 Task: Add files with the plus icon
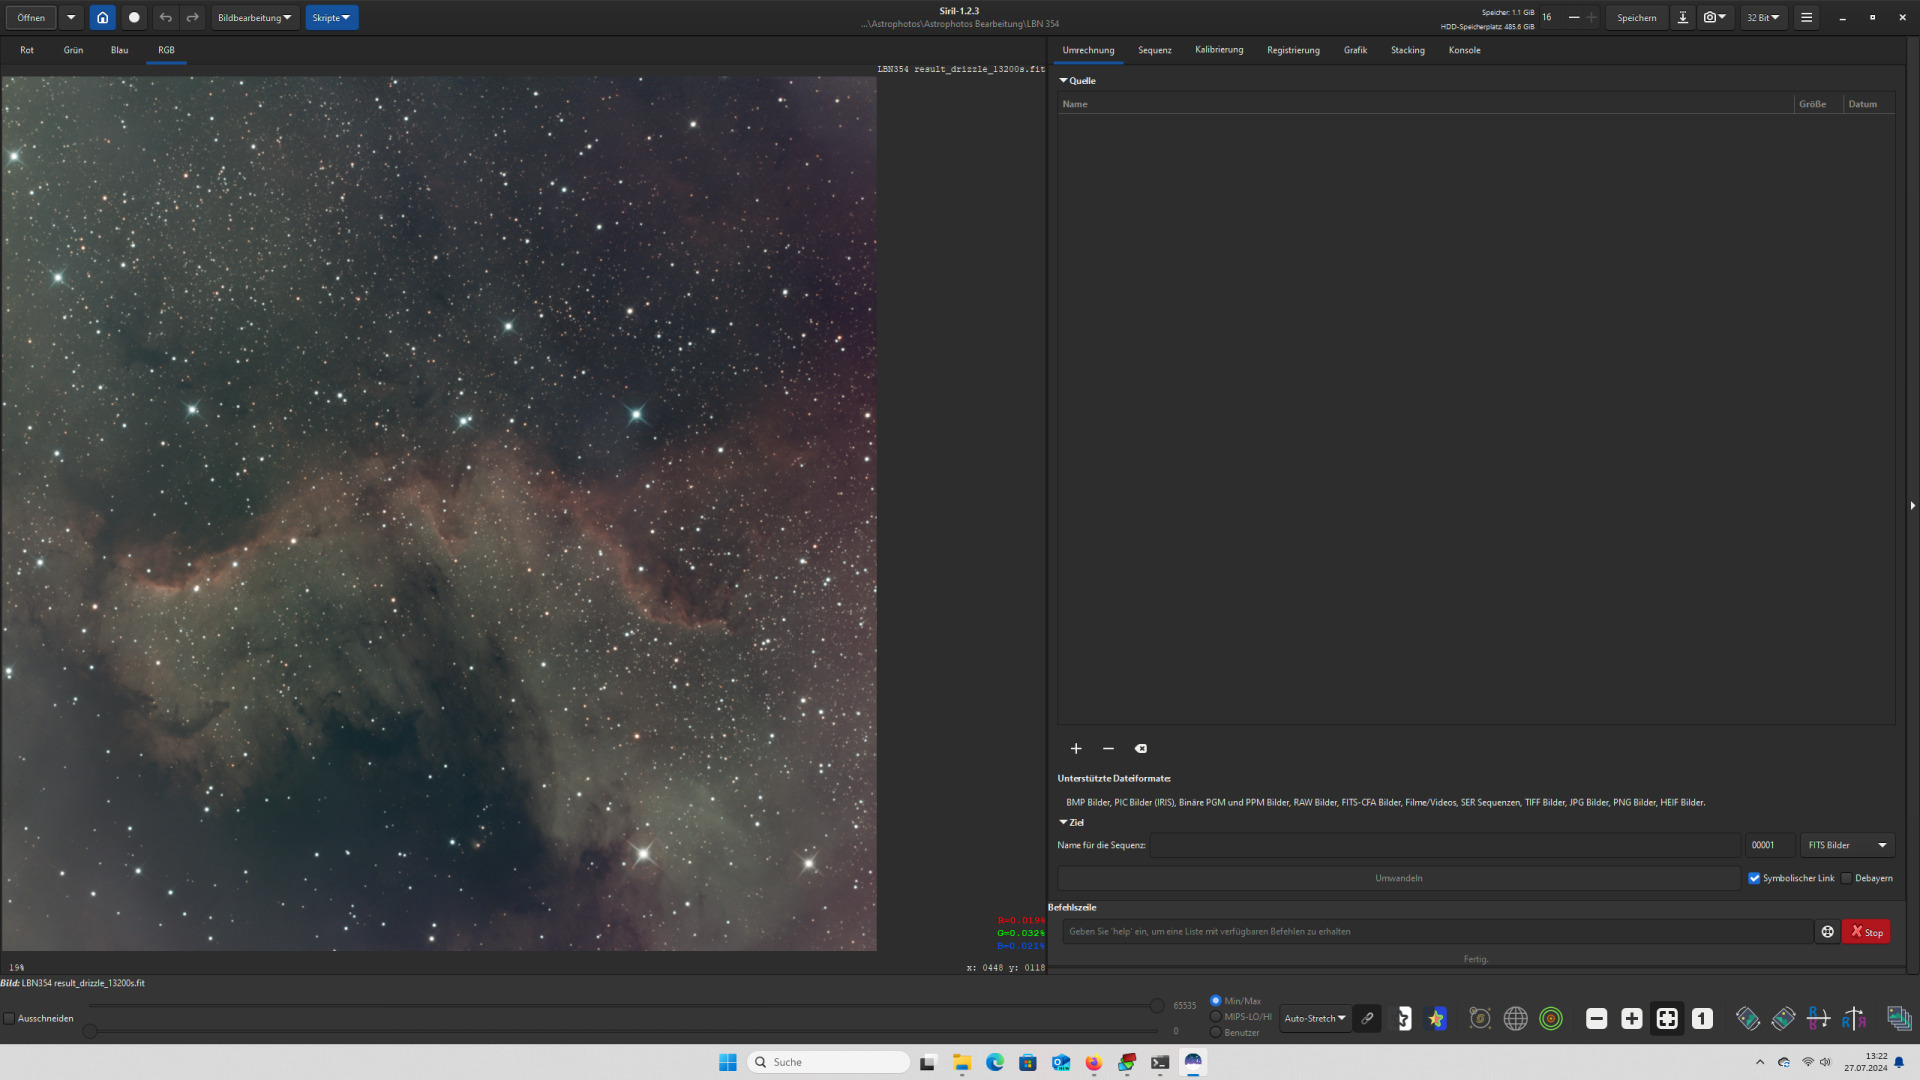tap(1076, 748)
